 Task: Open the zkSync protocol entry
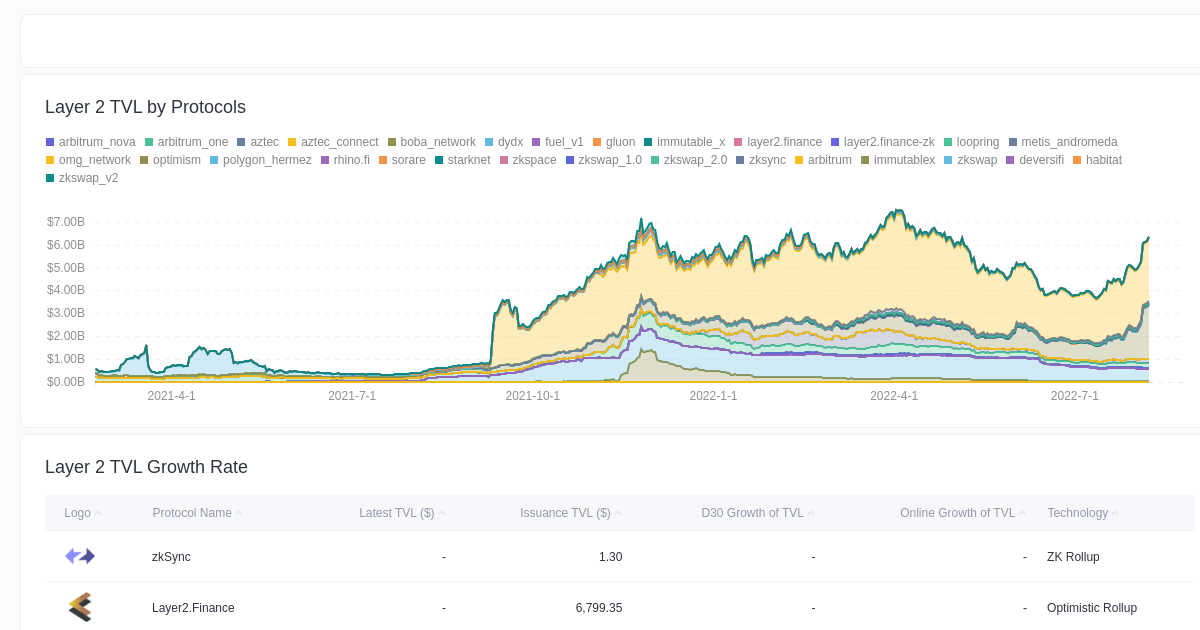[170, 556]
